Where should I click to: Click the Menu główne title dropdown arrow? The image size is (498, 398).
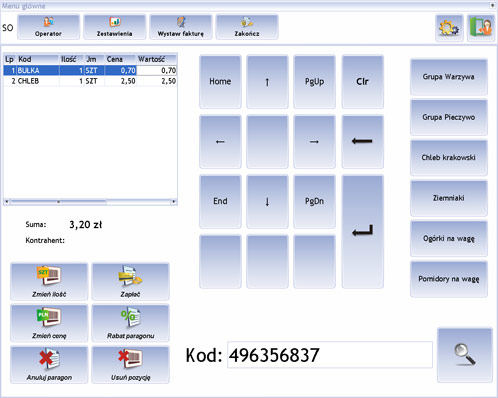492,5
